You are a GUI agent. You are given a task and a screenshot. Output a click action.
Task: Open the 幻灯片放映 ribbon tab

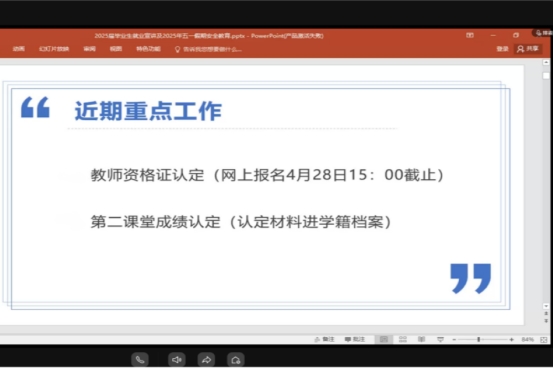pos(54,49)
